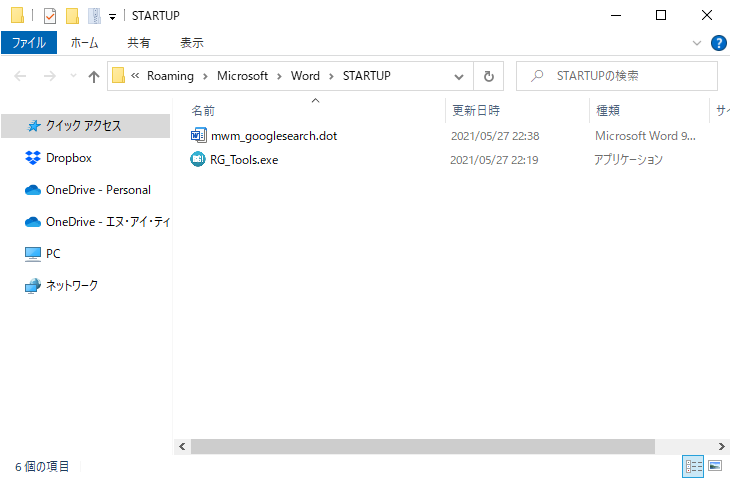The image size is (731, 479).
Task: Switch to details view layout
Action: click(x=692, y=466)
